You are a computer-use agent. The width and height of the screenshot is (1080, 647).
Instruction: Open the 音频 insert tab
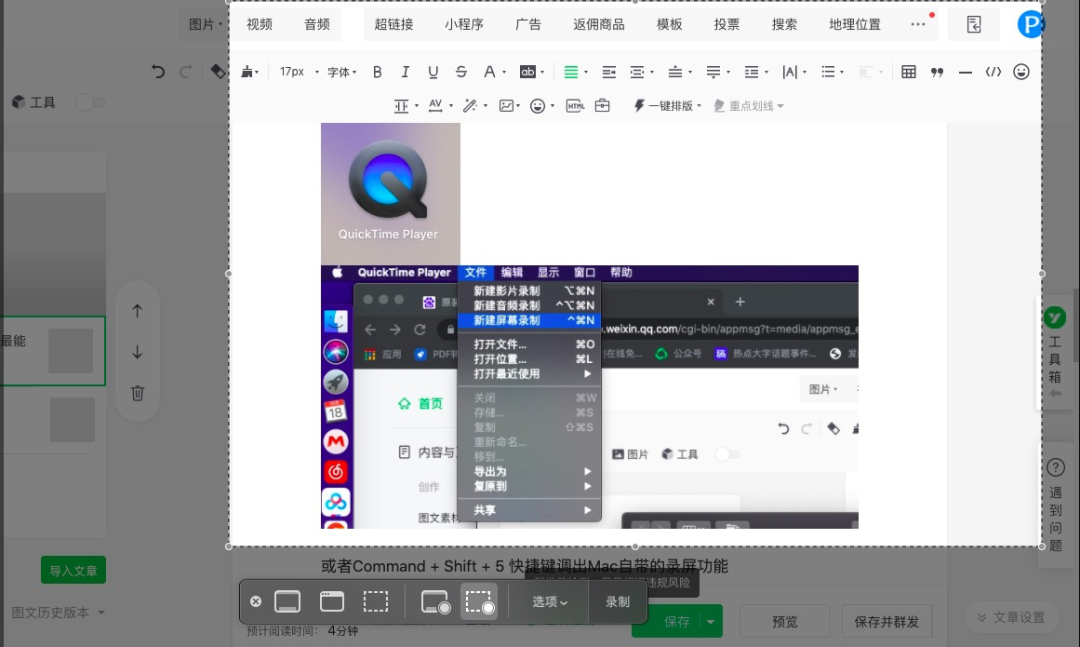click(317, 25)
